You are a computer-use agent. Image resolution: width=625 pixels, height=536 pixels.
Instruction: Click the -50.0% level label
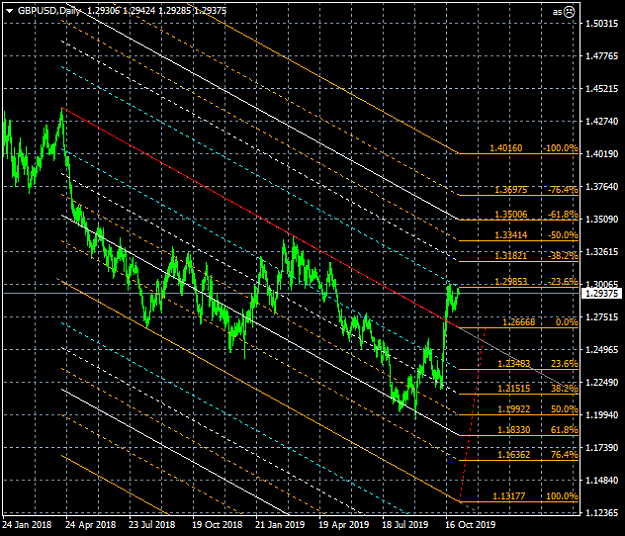click(x=563, y=235)
